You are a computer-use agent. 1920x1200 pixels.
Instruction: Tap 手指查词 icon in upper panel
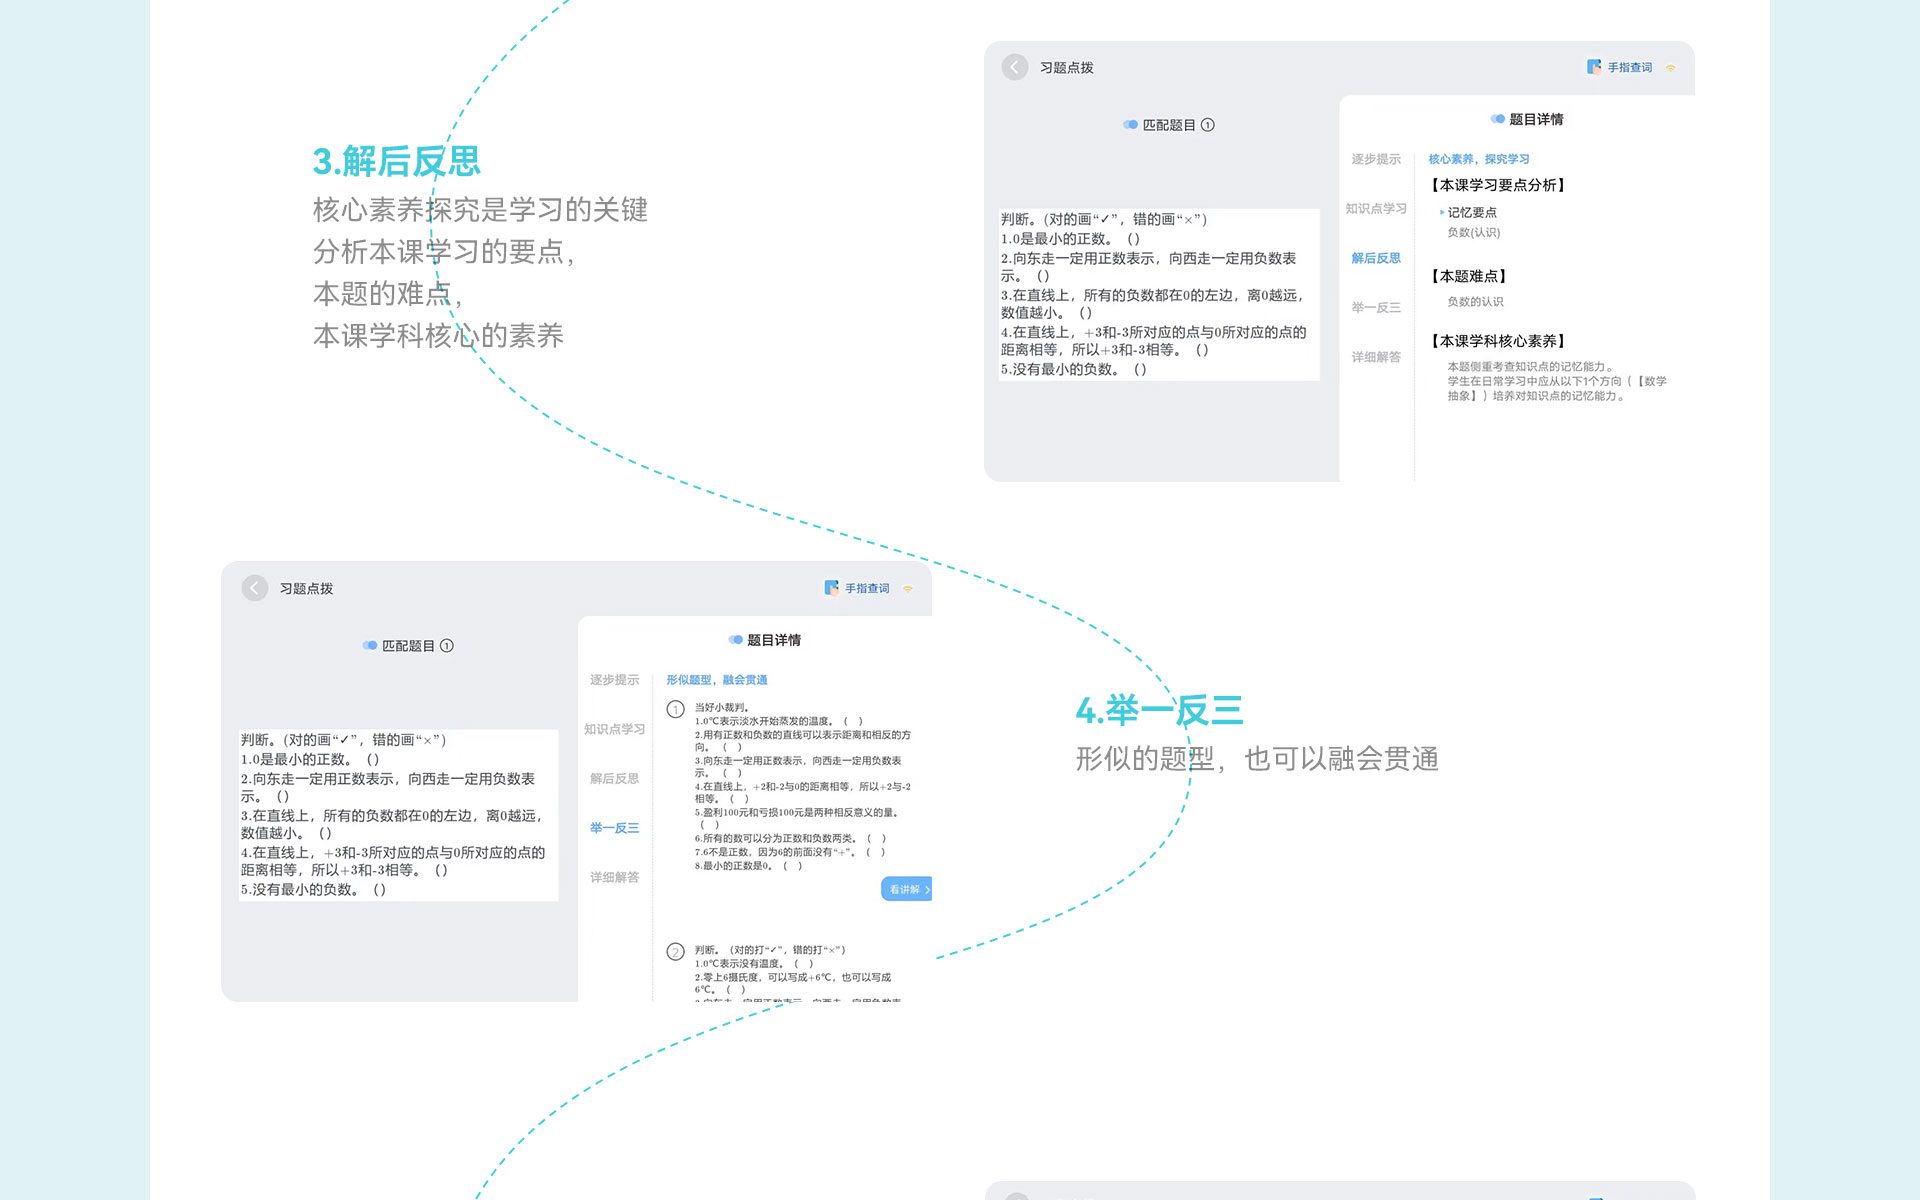click(1594, 67)
